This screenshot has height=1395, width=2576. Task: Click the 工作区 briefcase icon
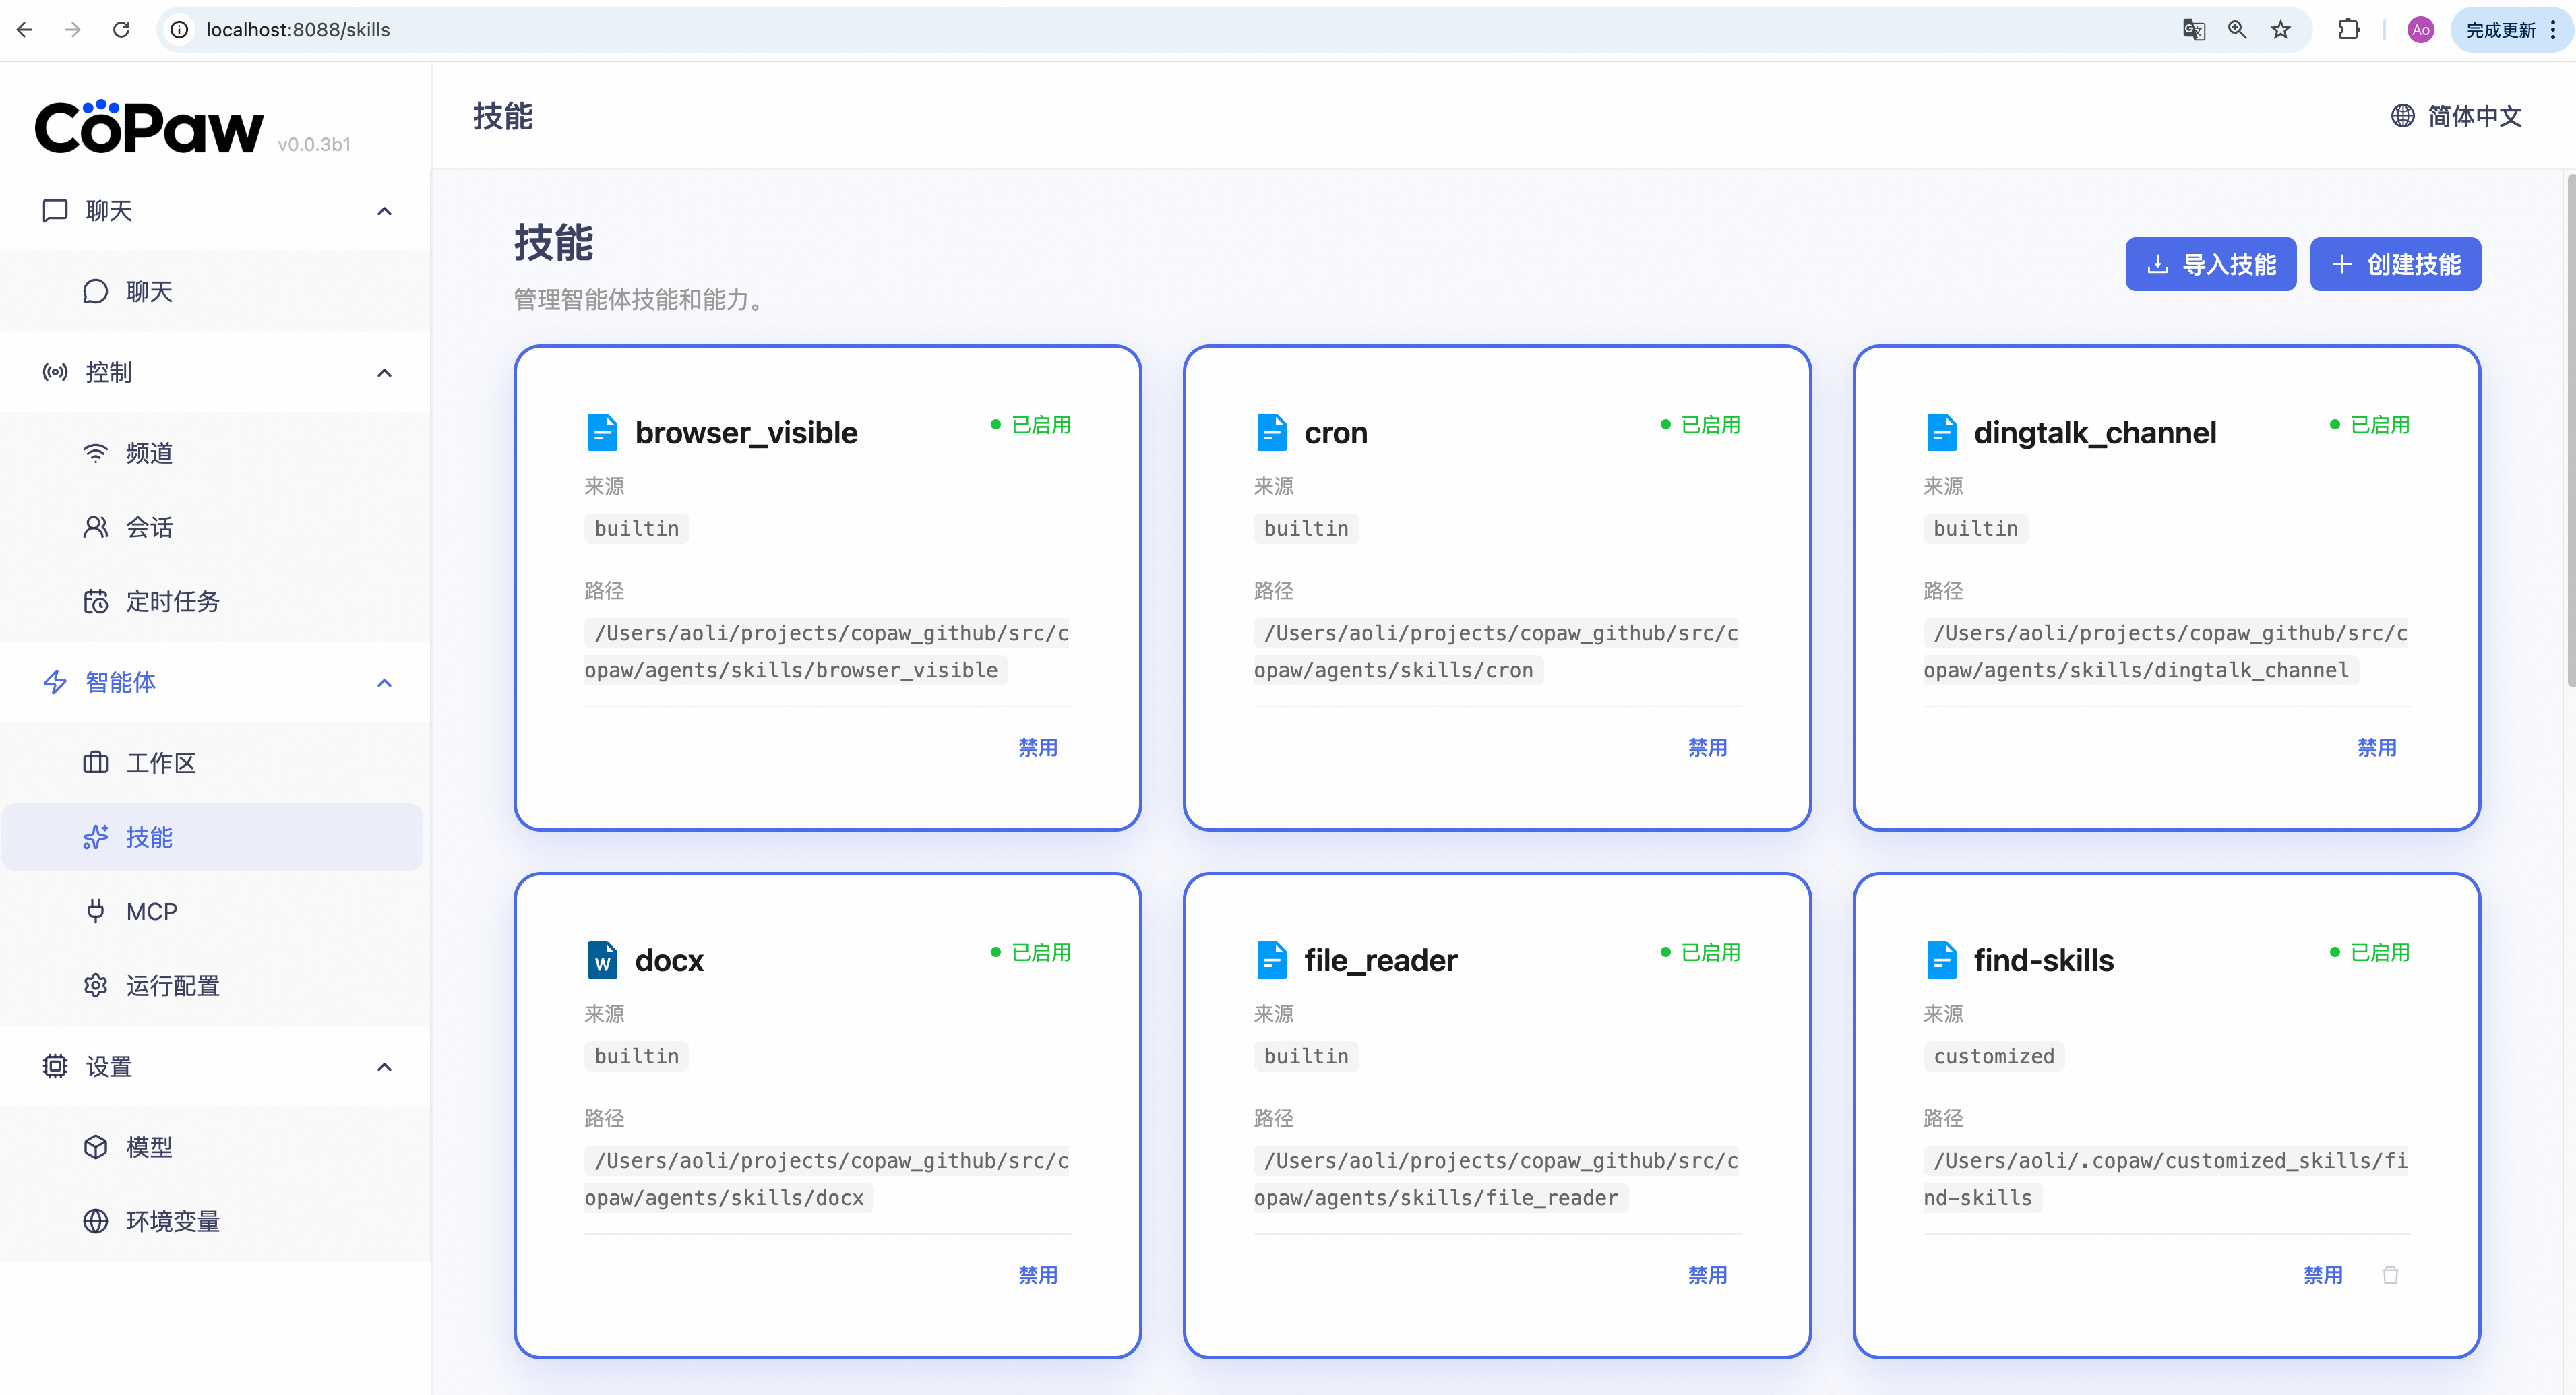click(x=96, y=763)
